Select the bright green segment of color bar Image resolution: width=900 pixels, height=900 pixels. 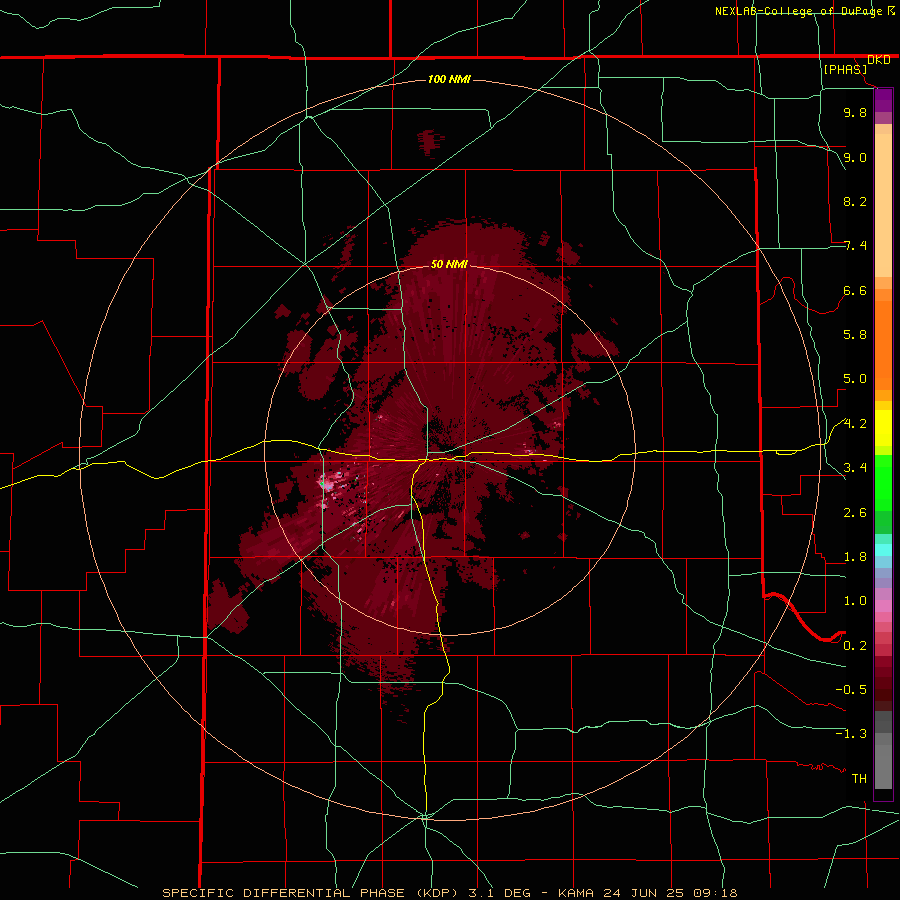coord(883,483)
